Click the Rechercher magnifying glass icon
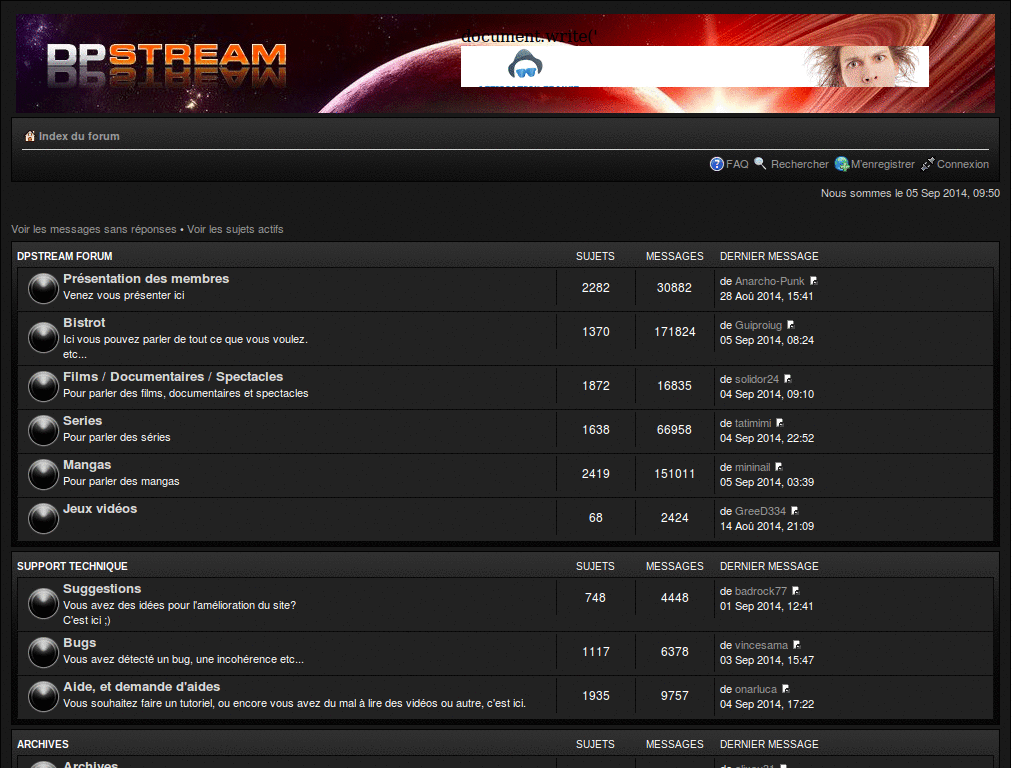This screenshot has height=768, width=1024. click(760, 164)
